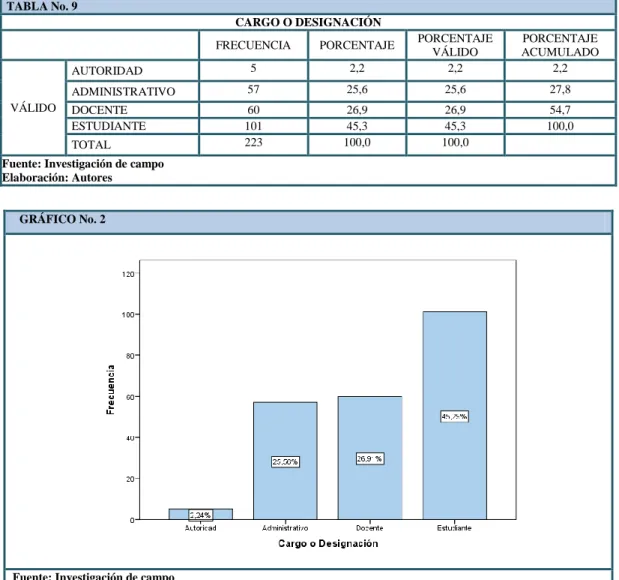Image resolution: width=619 pixels, height=580 pixels.
Task: Select ESTUDIANTE's 45,3 in the PORCENTAJE column
Action: coord(357,126)
